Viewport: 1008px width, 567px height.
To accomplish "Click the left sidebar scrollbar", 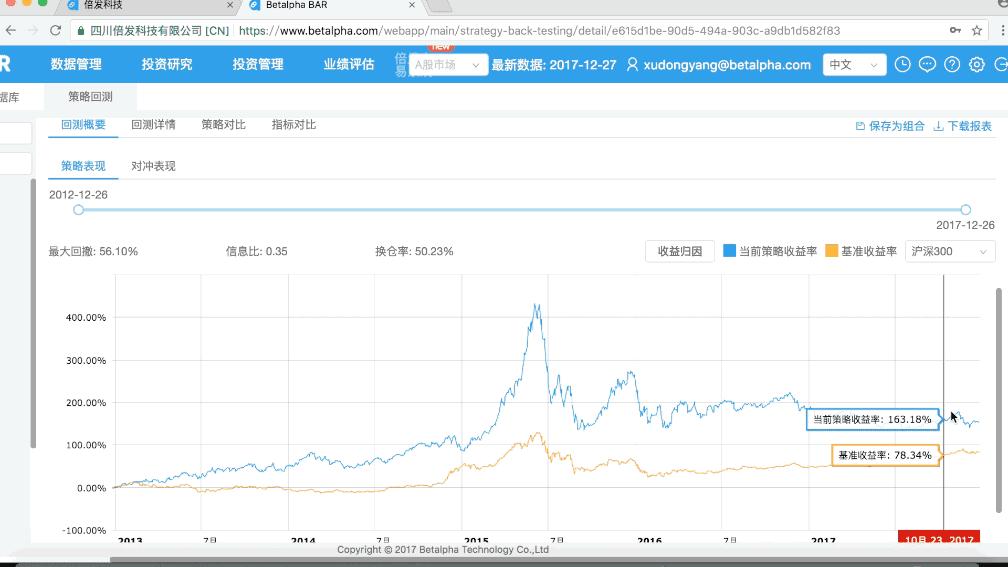I will coord(33,313).
